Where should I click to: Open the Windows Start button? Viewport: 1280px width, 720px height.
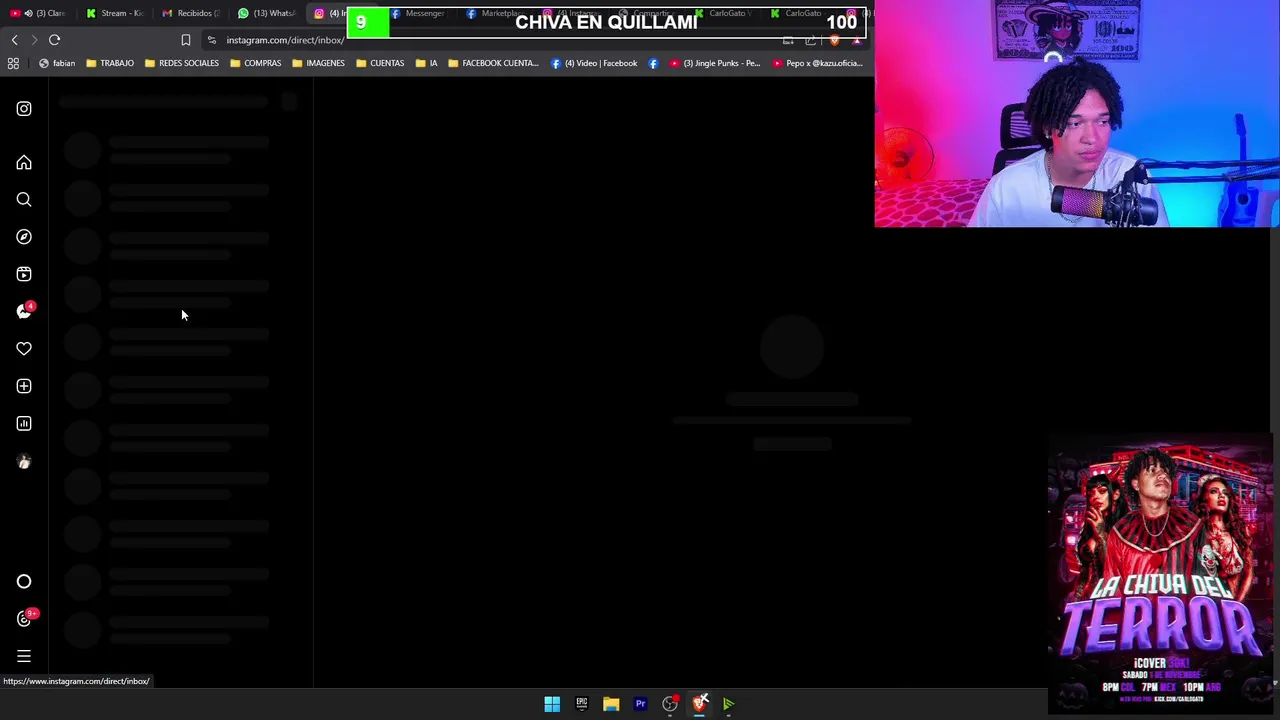(552, 704)
